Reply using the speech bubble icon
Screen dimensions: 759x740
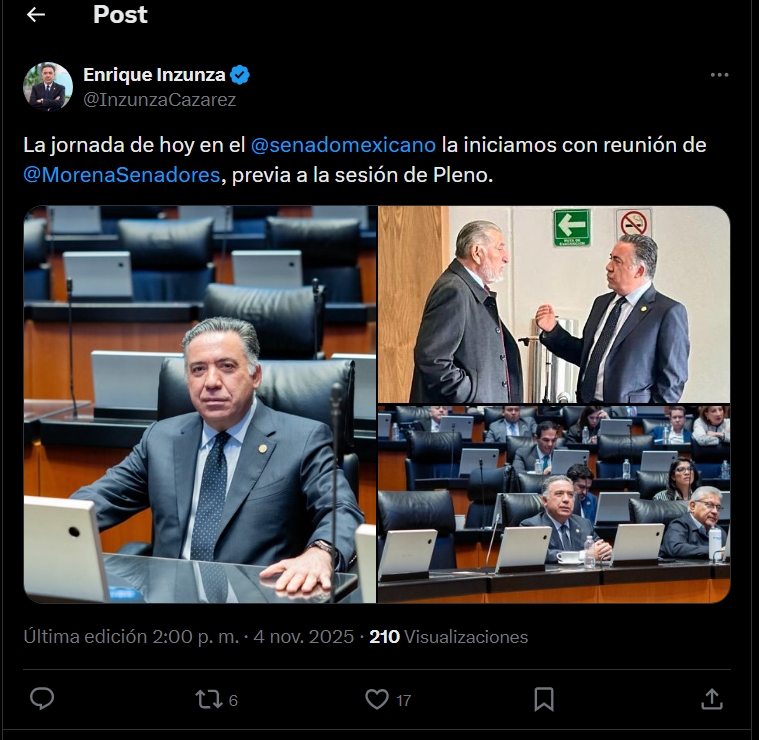(x=42, y=699)
